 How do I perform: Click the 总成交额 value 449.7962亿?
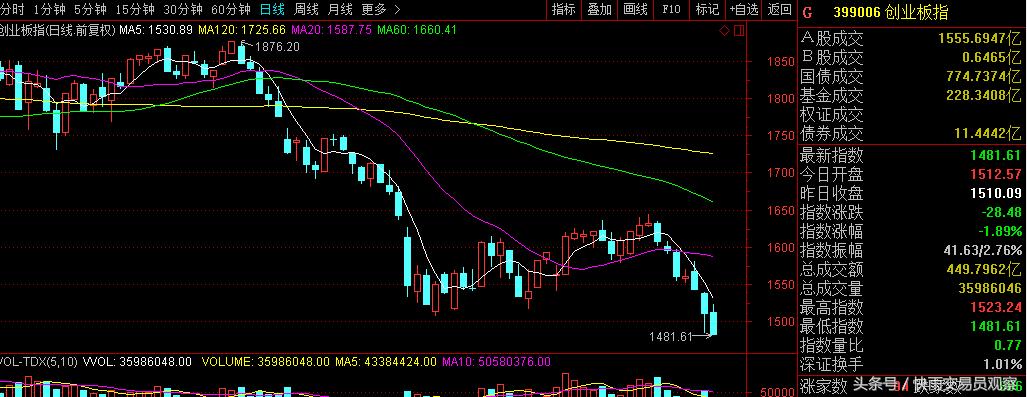click(985, 269)
